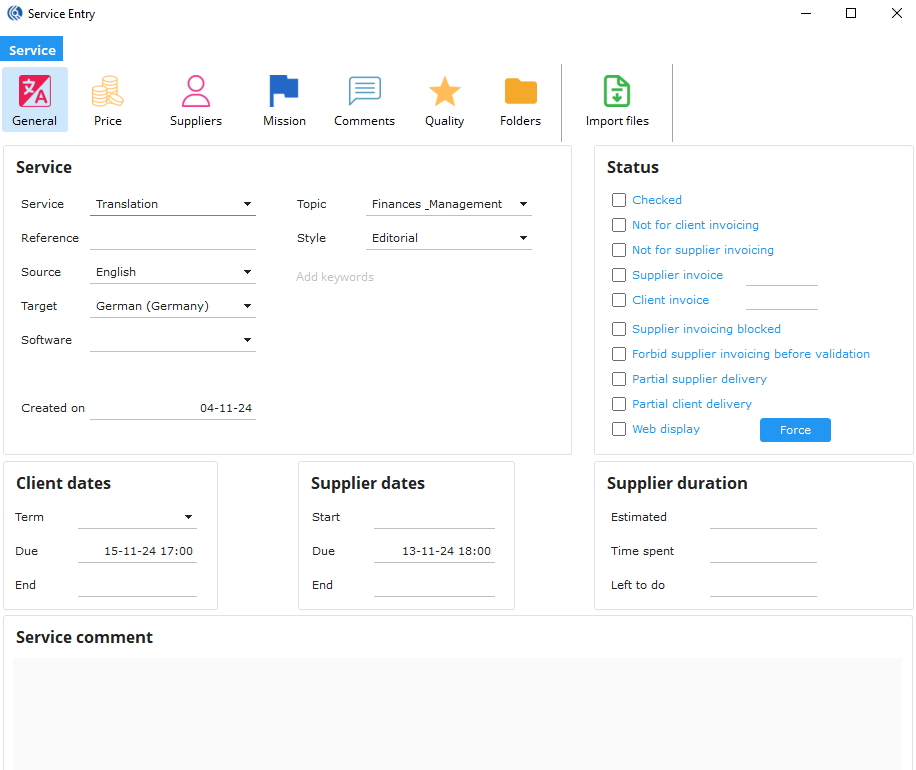Image resolution: width=916 pixels, height=770 pixels.
Task: Click the Partial supplier delivery label
Action: point(699,379)
